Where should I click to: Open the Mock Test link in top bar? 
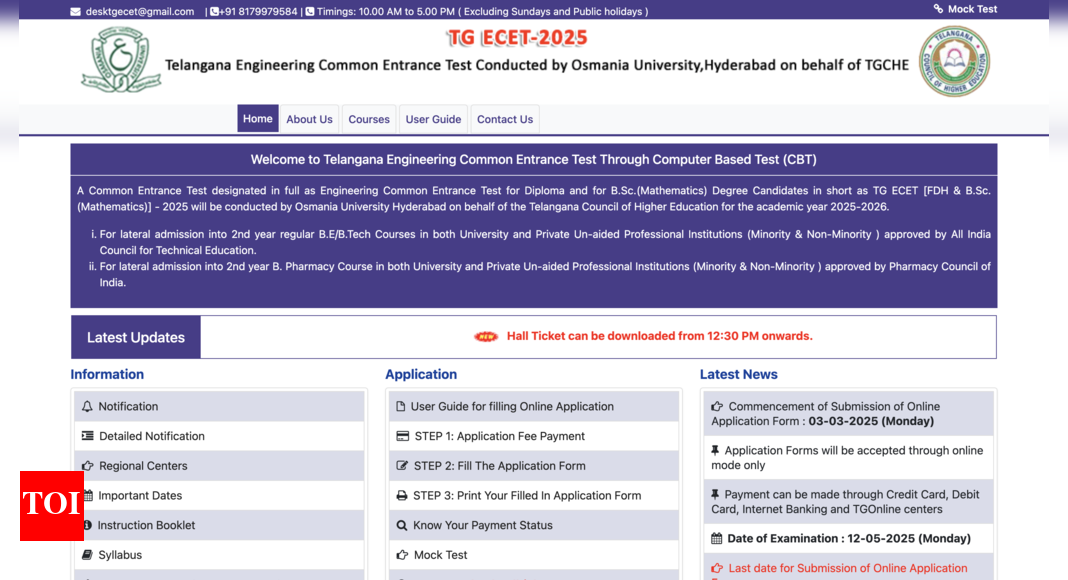971,9
